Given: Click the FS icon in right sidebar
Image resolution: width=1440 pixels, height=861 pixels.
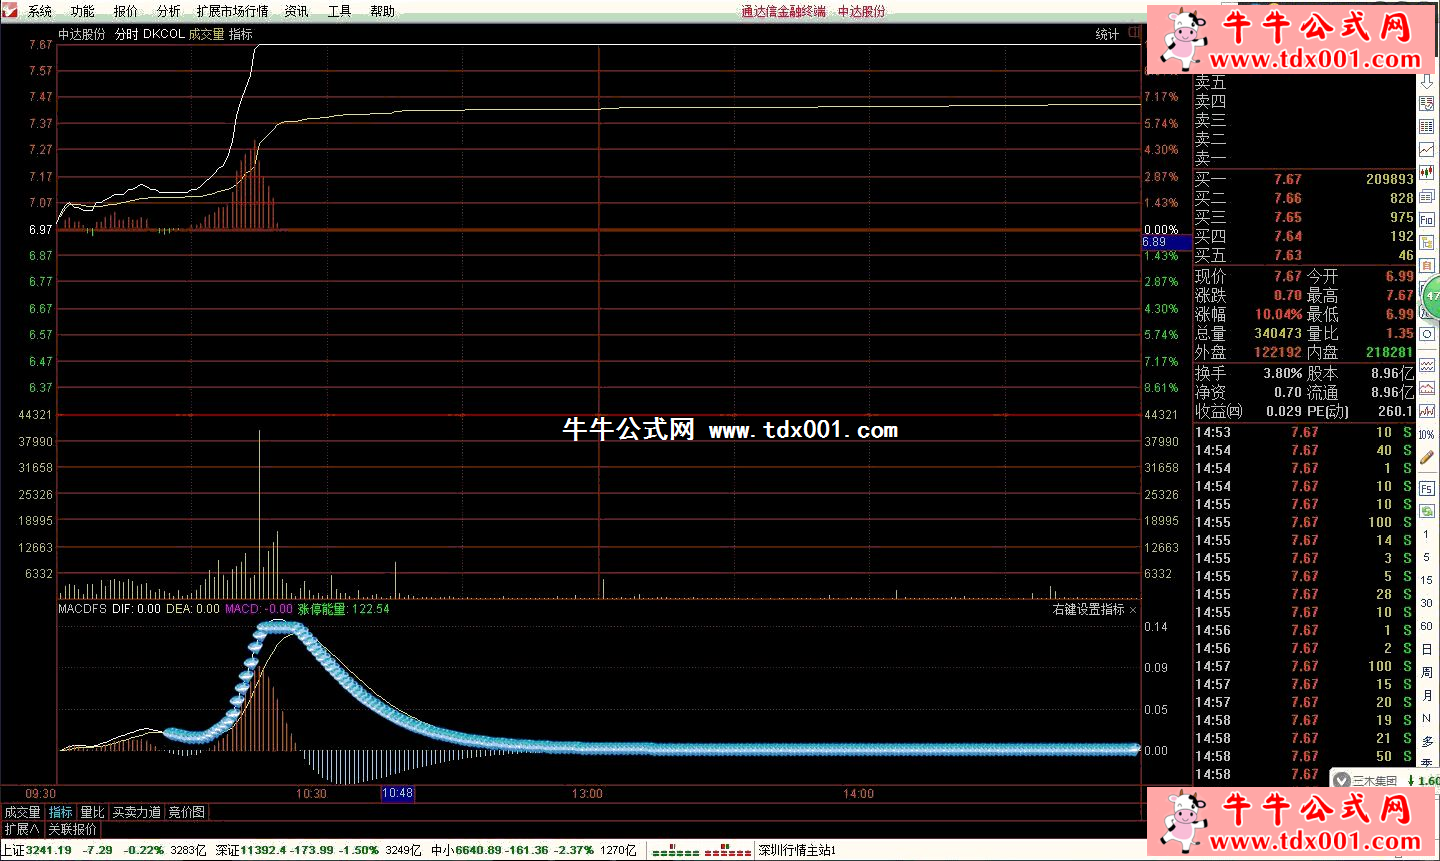Looking at the screenshot, I should click(x=1427, y=488).
